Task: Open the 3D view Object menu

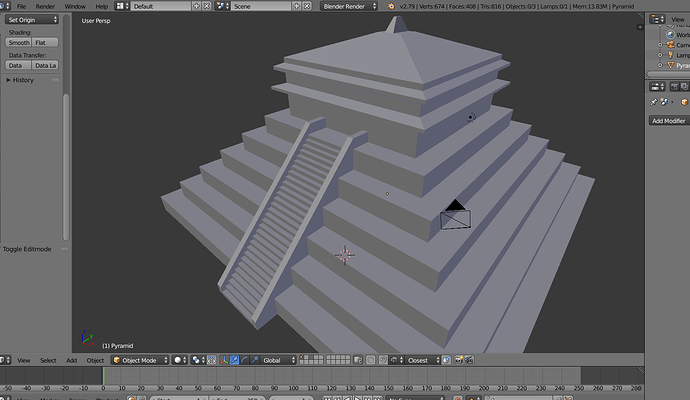Action: coord(95,360)
